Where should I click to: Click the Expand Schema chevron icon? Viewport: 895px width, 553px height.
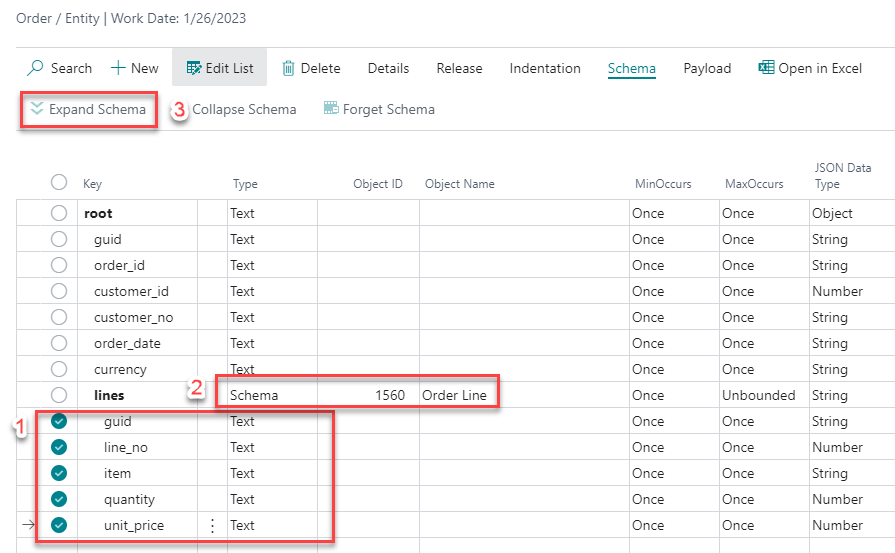tap(37, 108)
